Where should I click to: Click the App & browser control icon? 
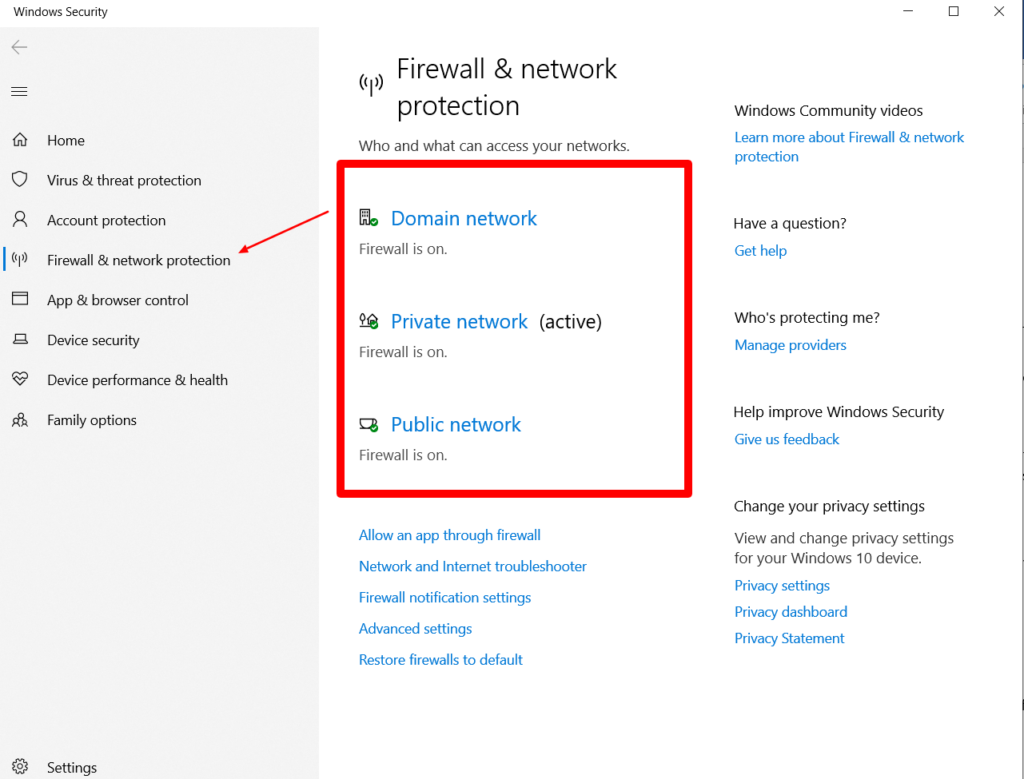pos(21,300)
